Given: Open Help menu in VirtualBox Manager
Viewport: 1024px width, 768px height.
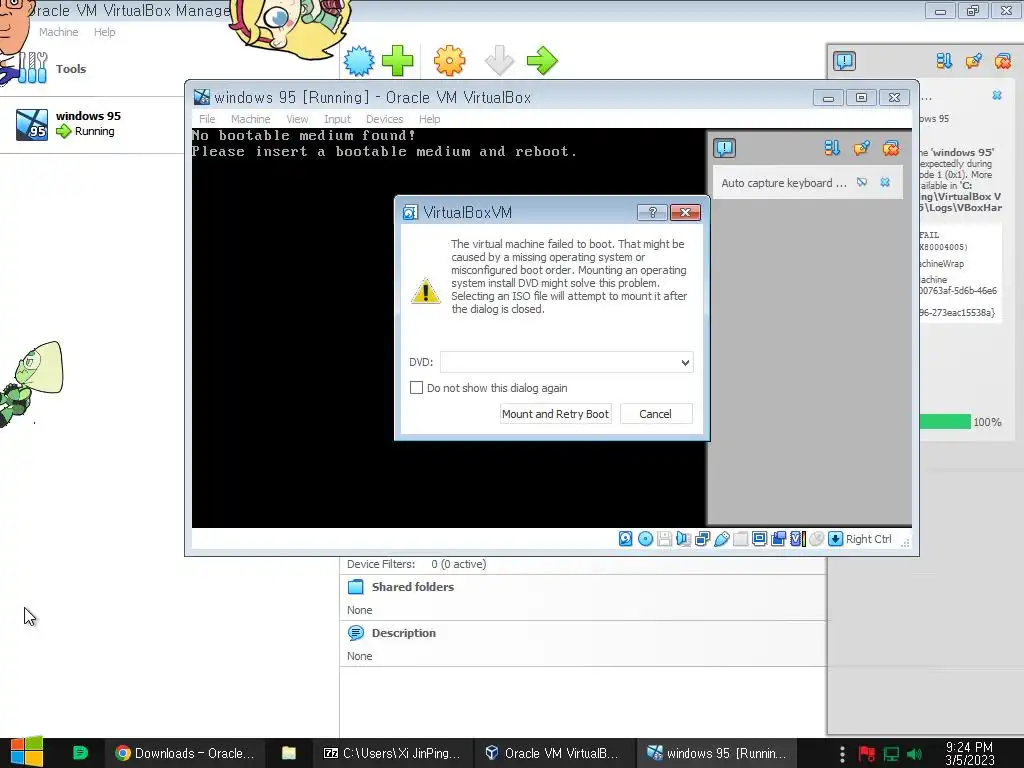Looking at the screenshot, I should click(x=104, y=32).
